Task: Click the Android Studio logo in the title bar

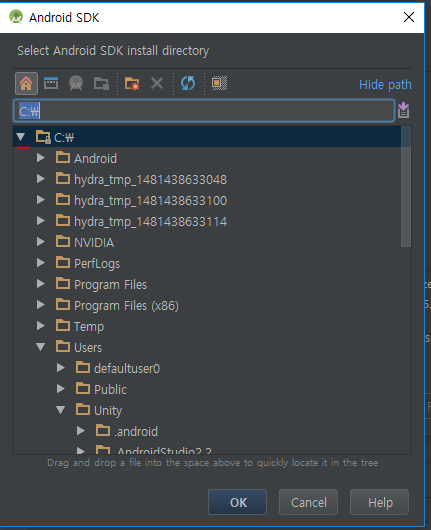Action: 16,17
